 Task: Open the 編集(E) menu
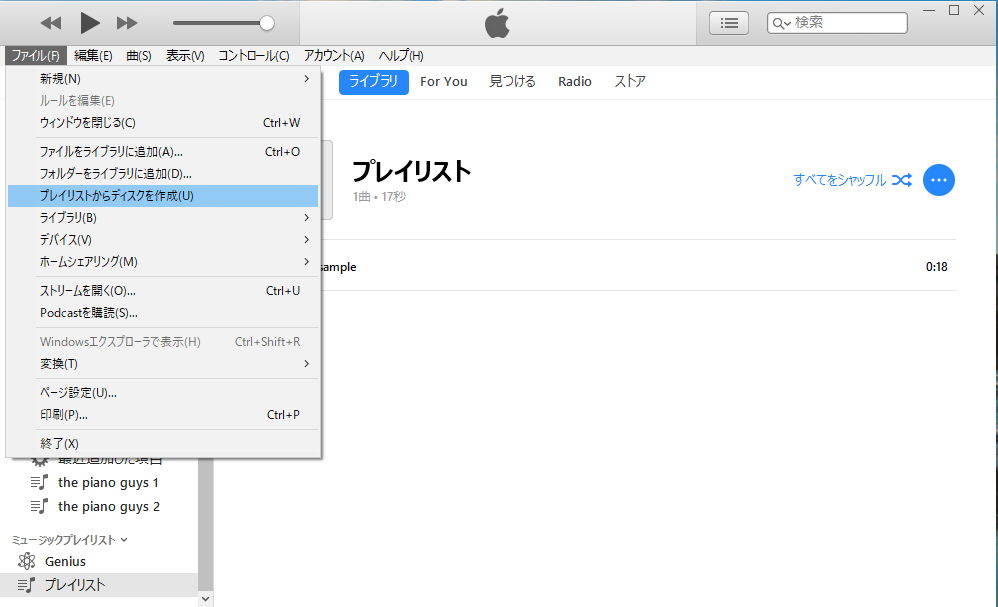pos(93,56)
